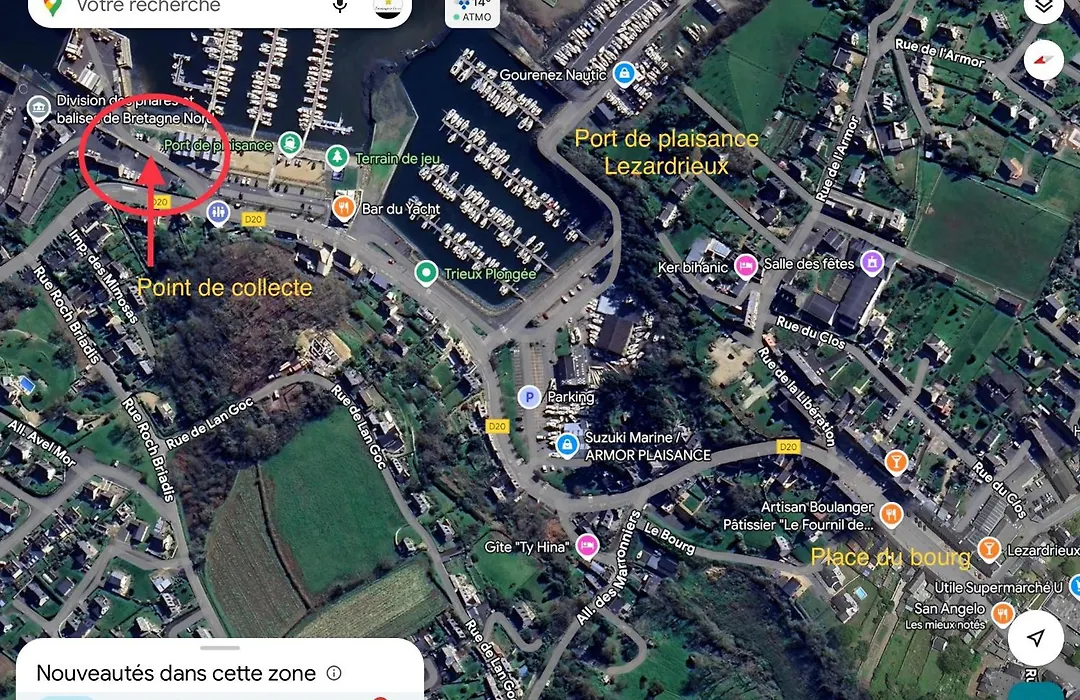The width and height of the screenshot is (1080, 700).
Task: Tap the Terrain de jeu park marker
Action: (x=337, y=158)
